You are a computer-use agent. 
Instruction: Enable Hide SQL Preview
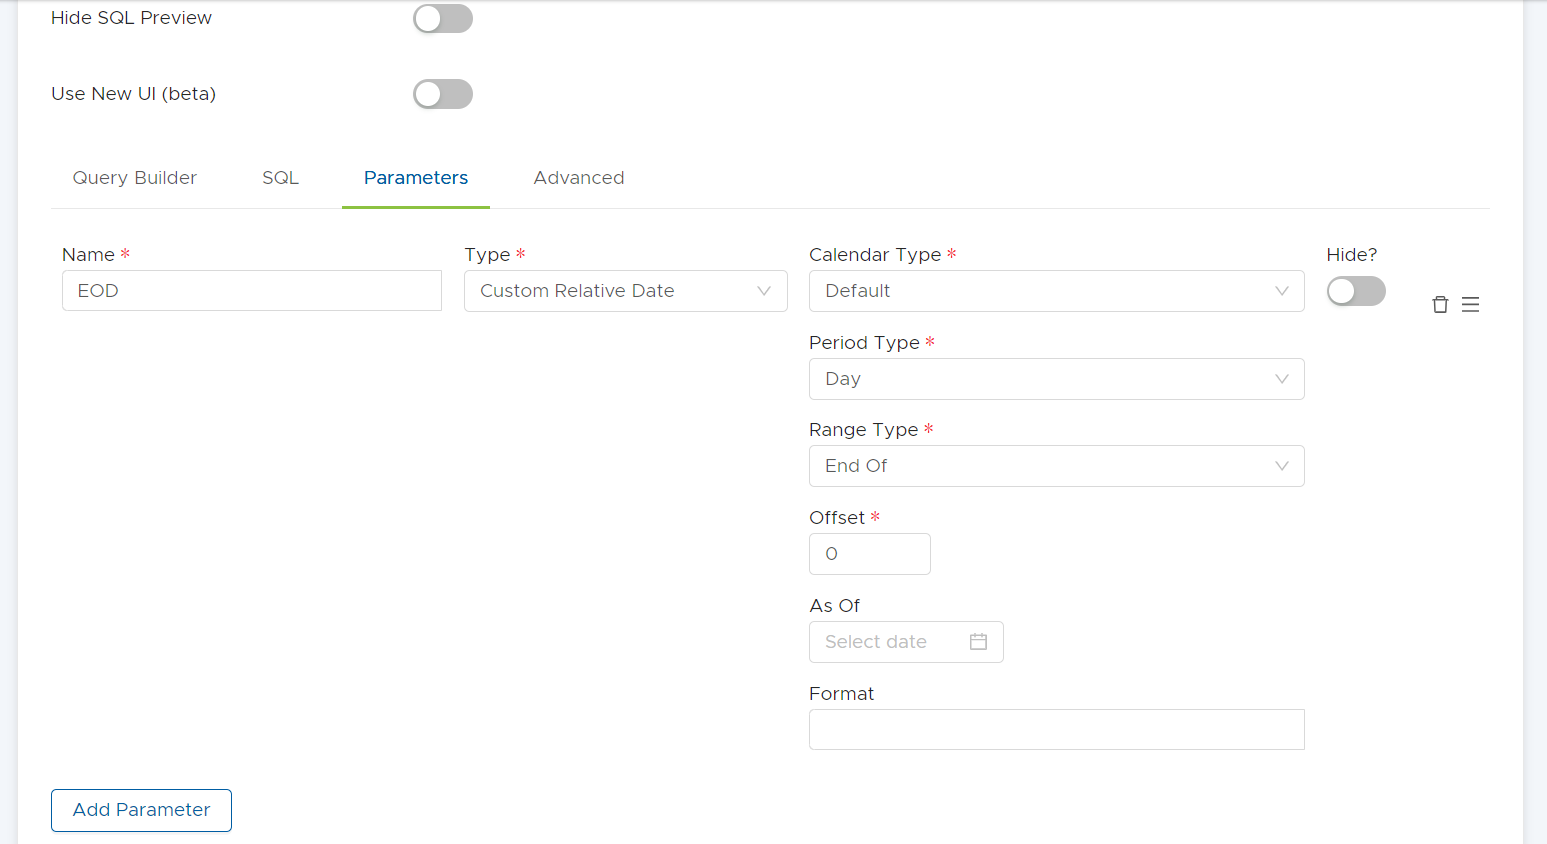(x=443, y=18)
